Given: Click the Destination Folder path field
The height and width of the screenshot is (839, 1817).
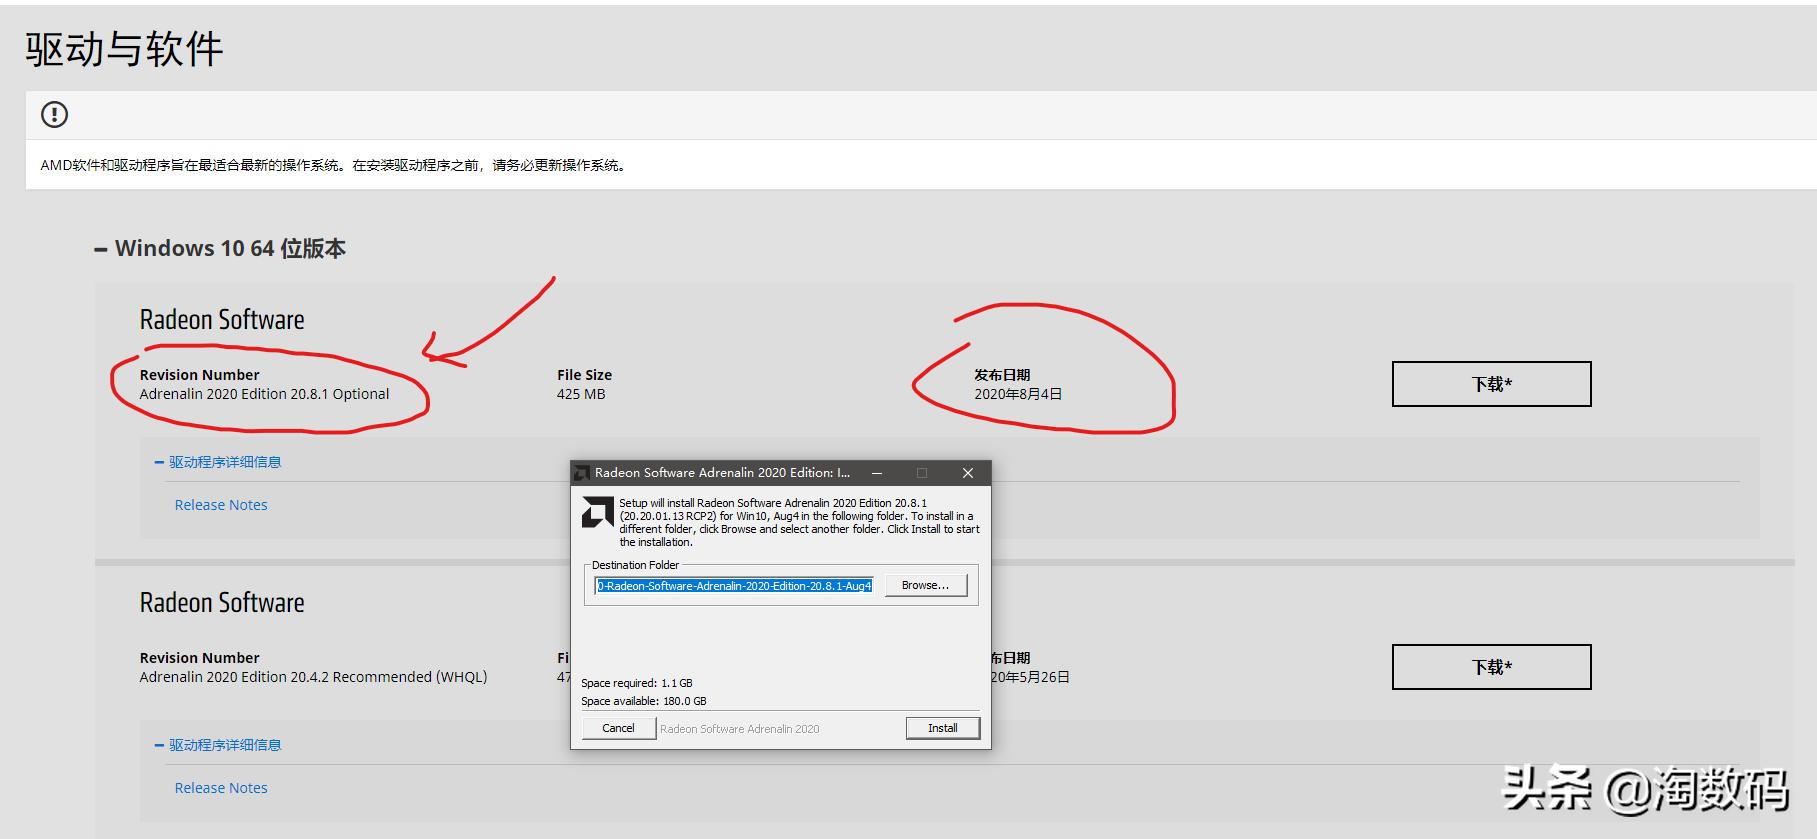Looking at the screenshot, I should pyautogui.click(x=734, y=586).
